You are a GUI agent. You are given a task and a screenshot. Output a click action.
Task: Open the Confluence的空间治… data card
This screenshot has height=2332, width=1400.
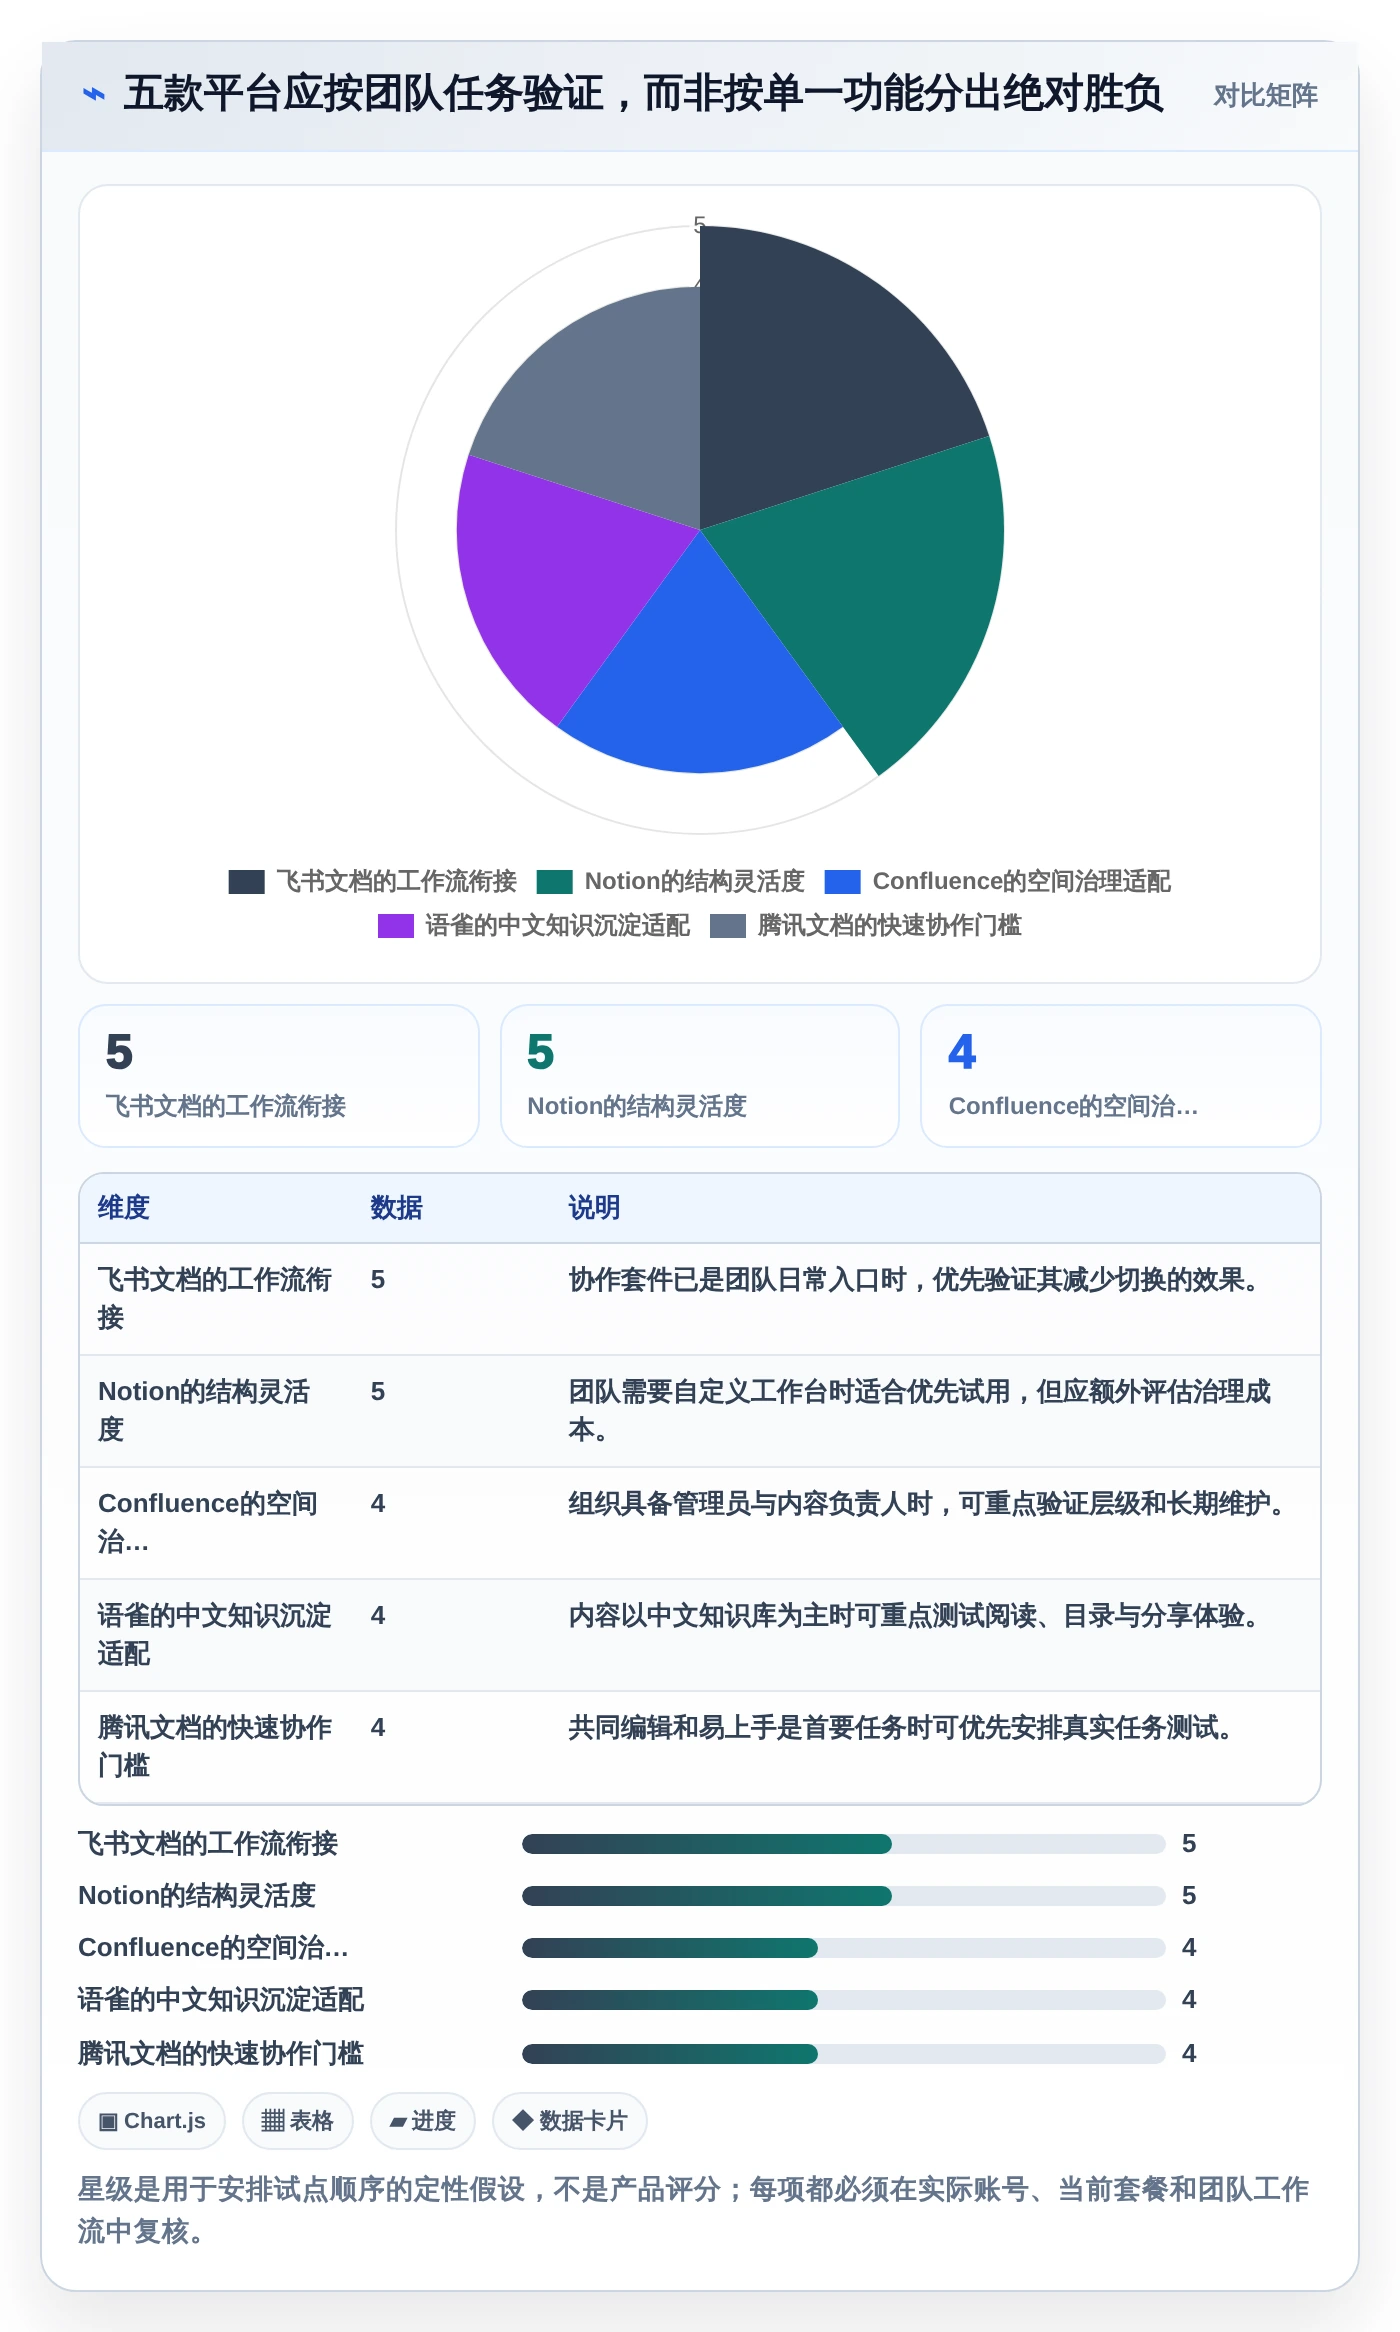[1121, 1076]
